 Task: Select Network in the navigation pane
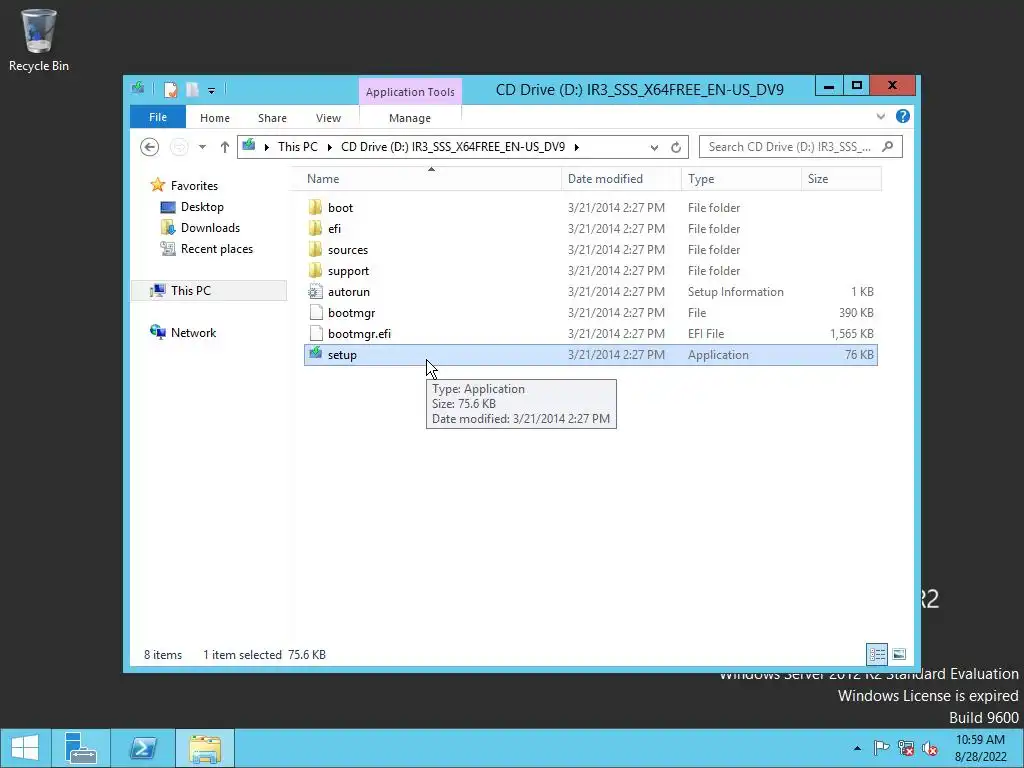(x=193, y=332)
